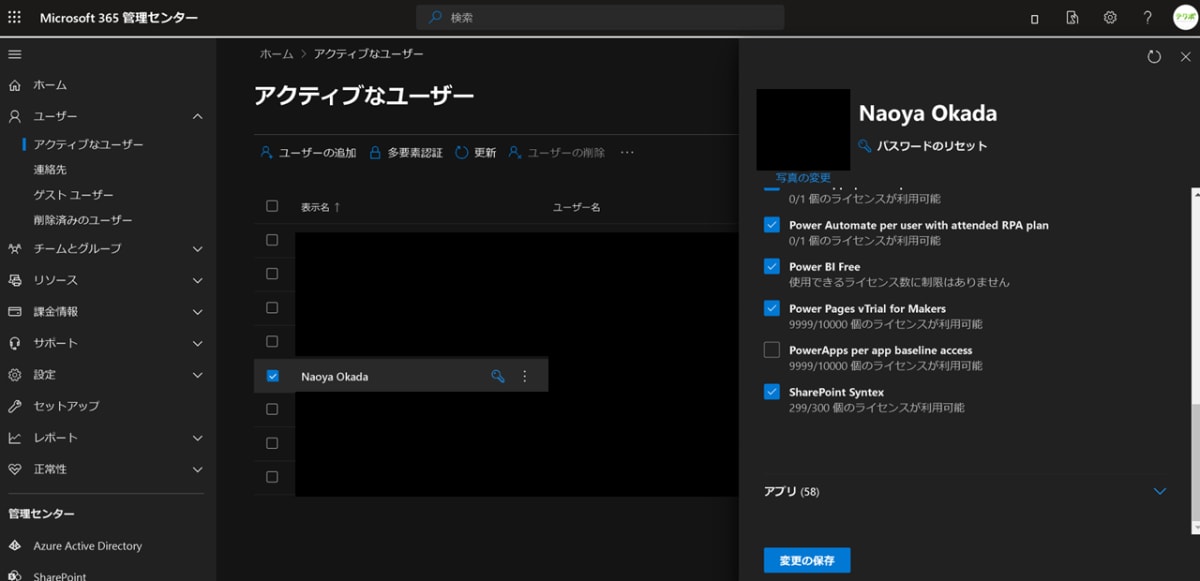The width and height of the screenshot is (1200, 581).
Task: Go to Home breadcrumb link
Action: [277, 54]
